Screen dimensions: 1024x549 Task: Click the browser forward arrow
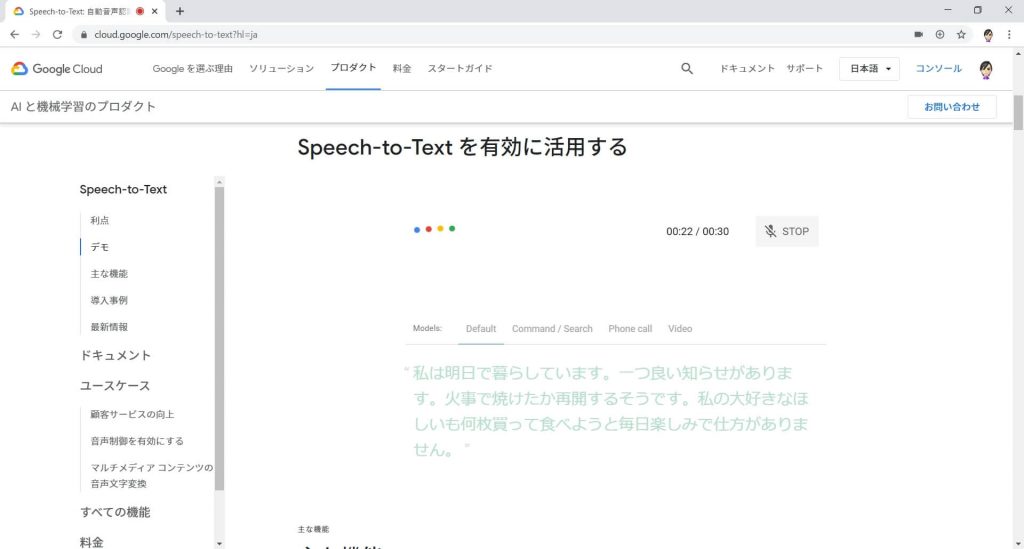[36, 35]
